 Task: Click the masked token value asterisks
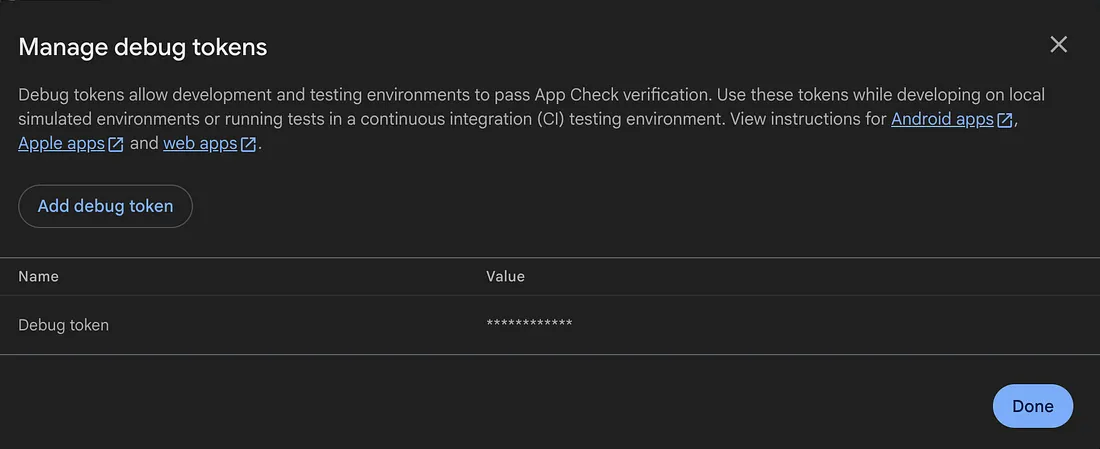click(529, 323)
